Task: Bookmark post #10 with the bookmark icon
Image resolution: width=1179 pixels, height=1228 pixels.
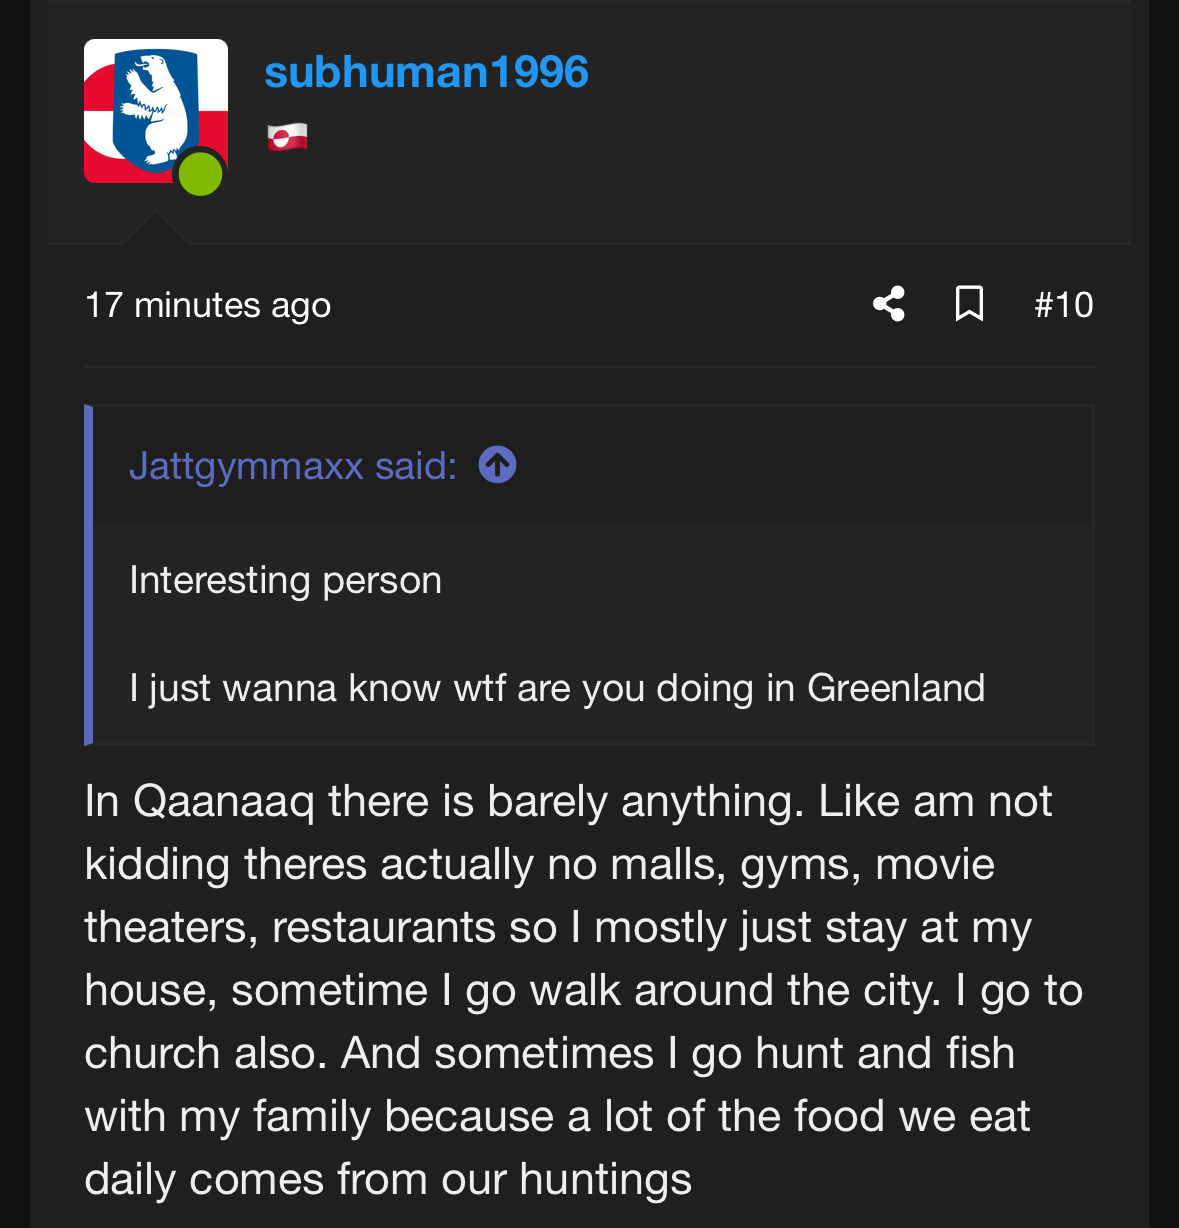Action: (x=969, y=304)
